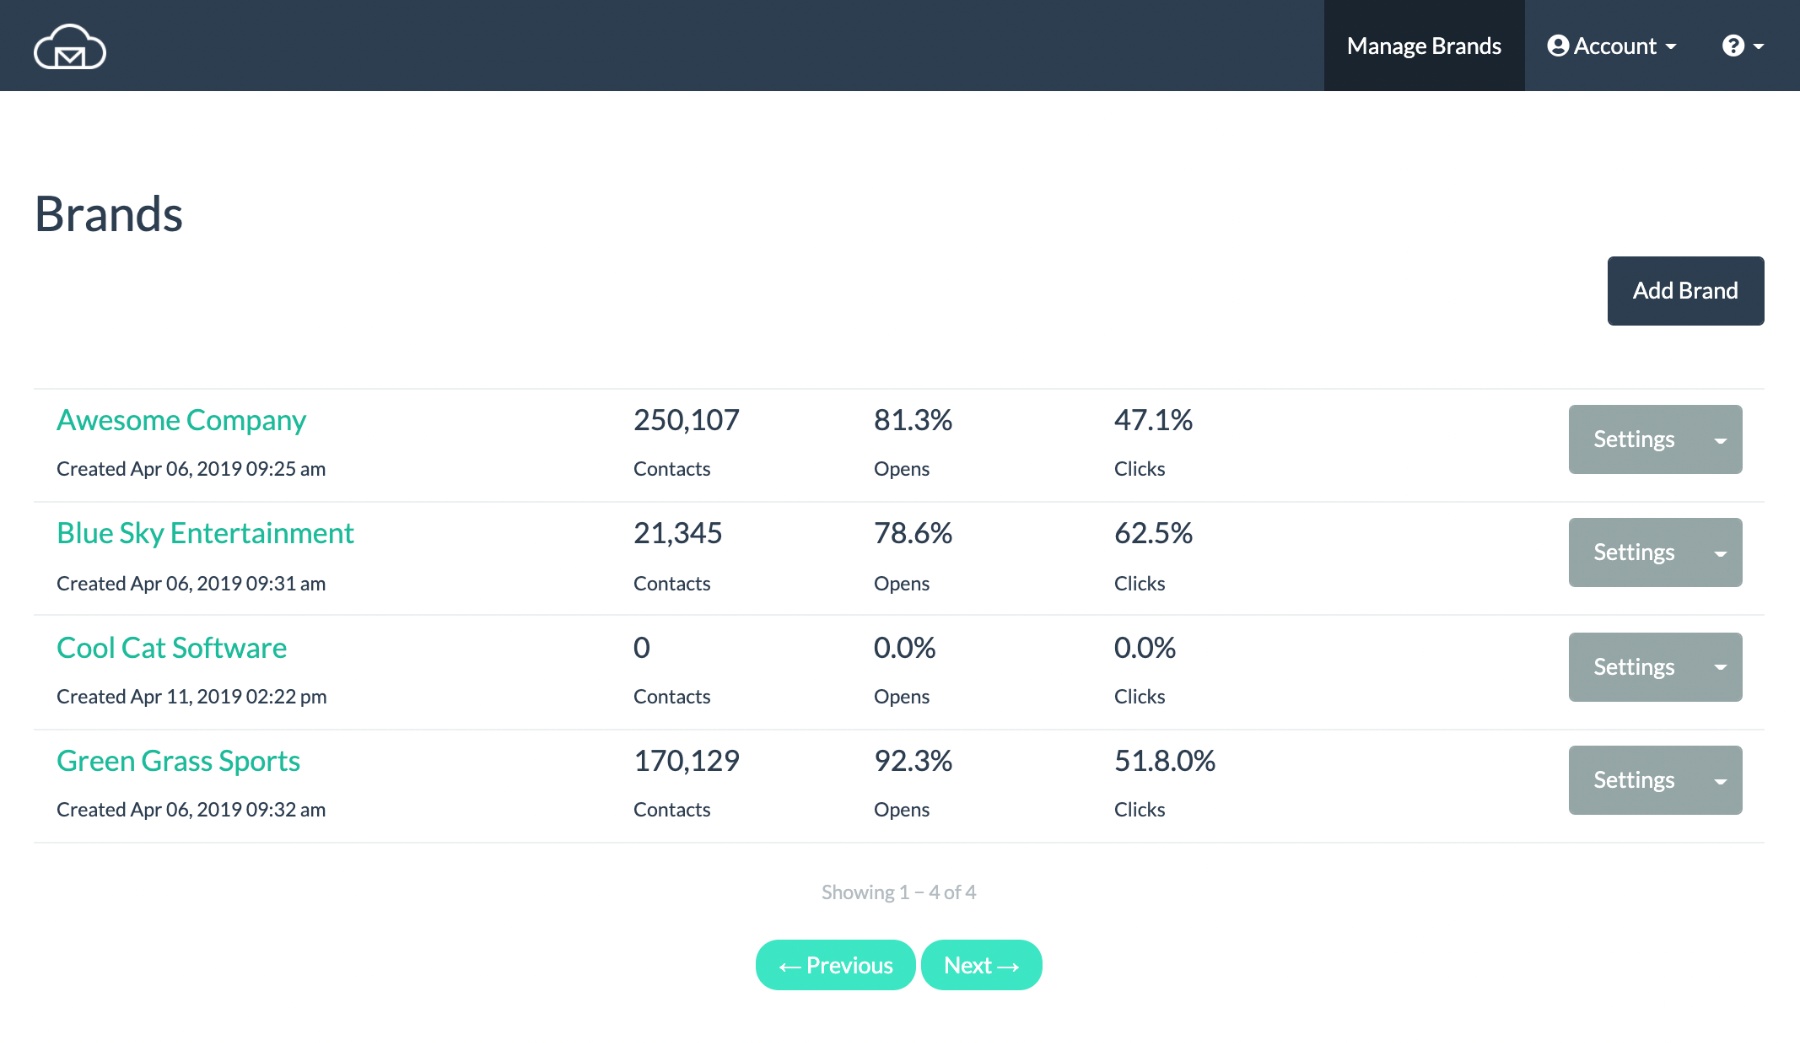View the Cool Cat Software brand
This screenshot has height=1043, width=1800.
point(171,647)
